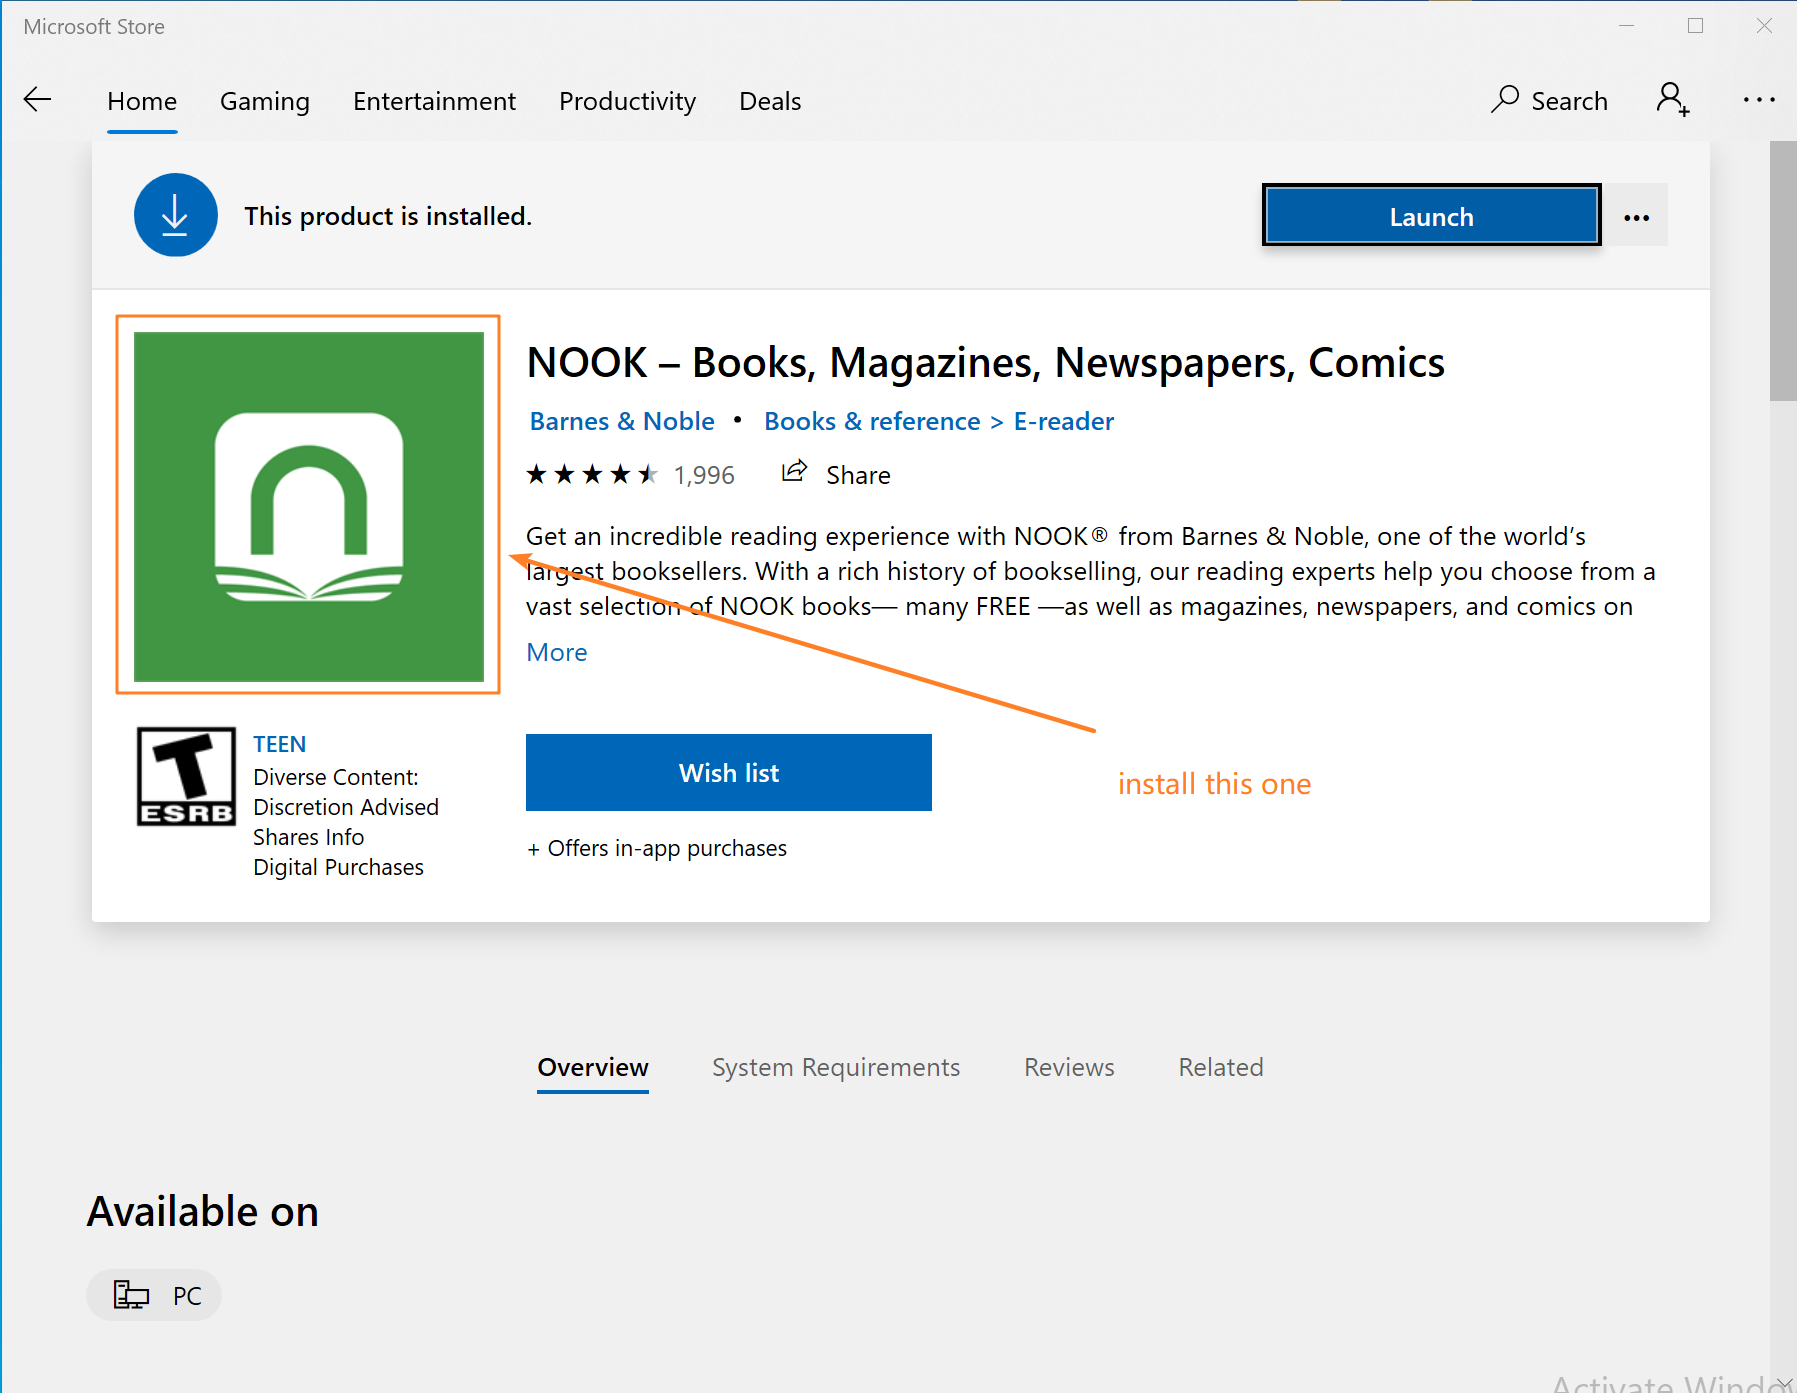
Task: Click the Available on heading
Action: point(203,1211)
